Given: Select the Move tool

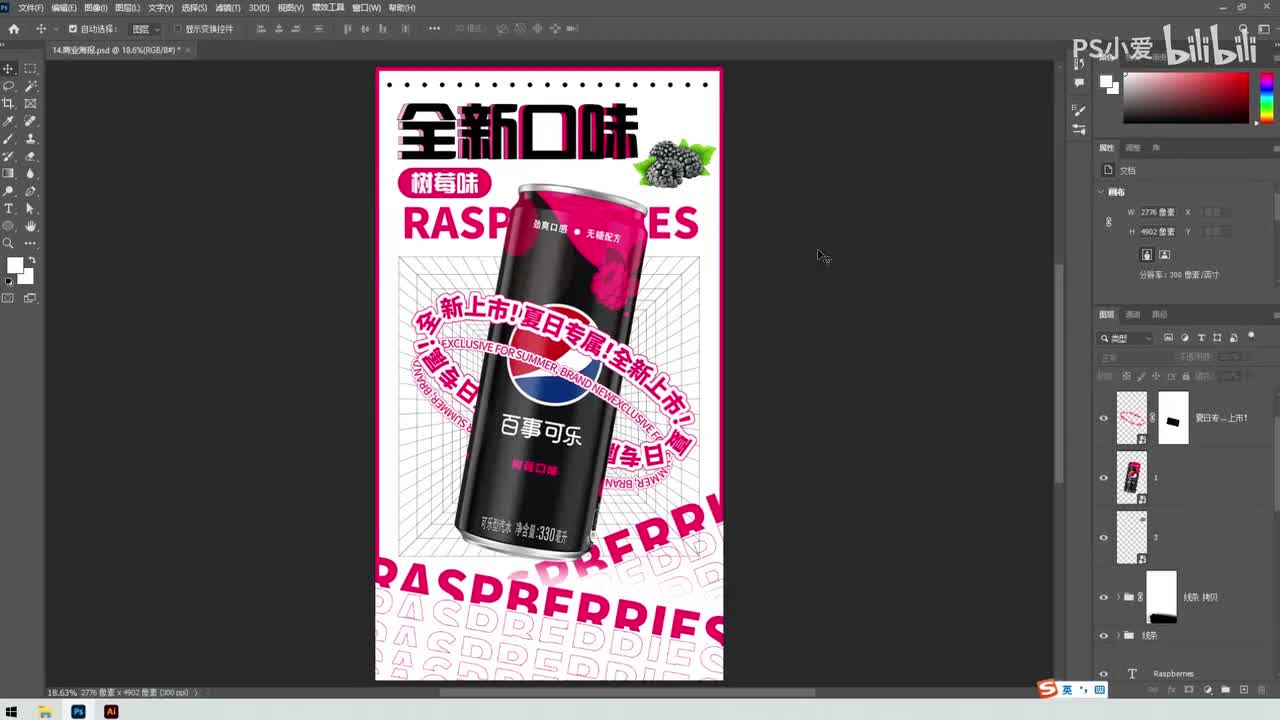Looking at the screenshot, I should tap(9, 68).
